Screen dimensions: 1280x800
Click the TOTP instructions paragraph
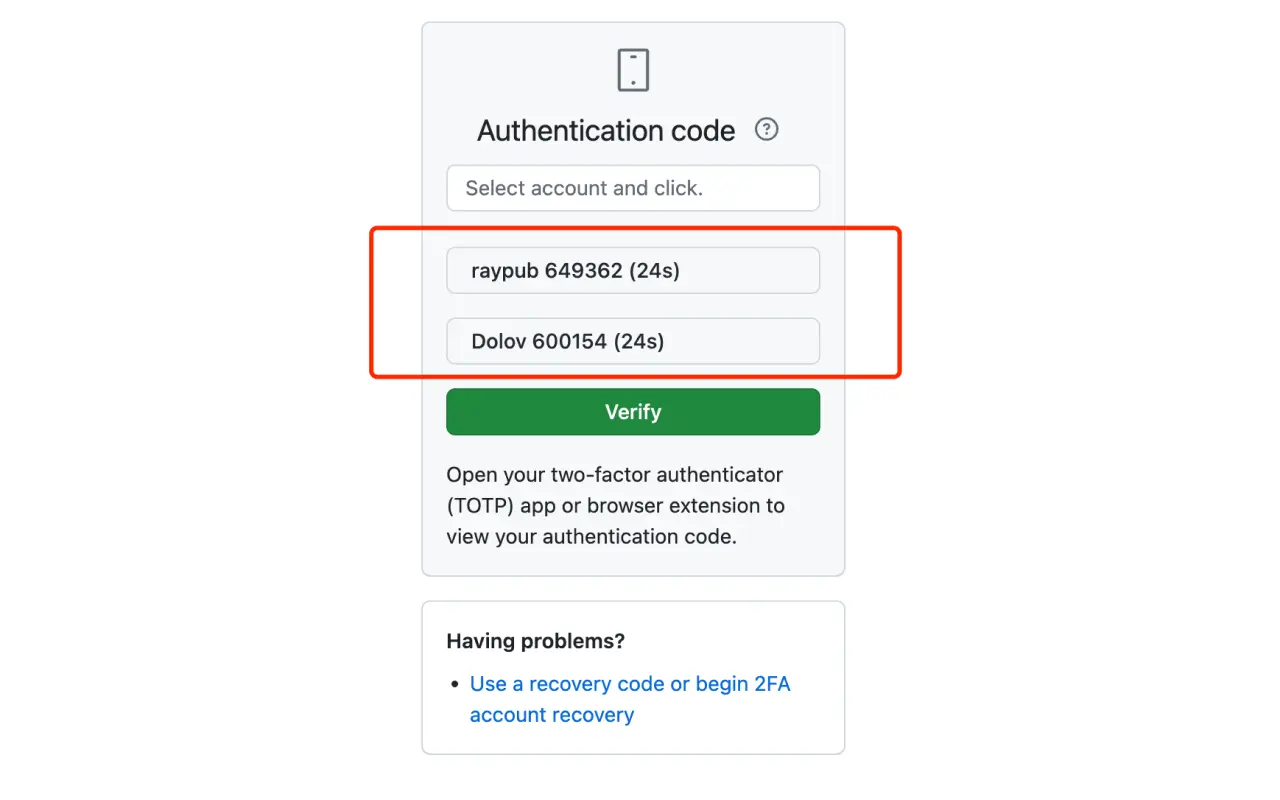coord(616,505)
